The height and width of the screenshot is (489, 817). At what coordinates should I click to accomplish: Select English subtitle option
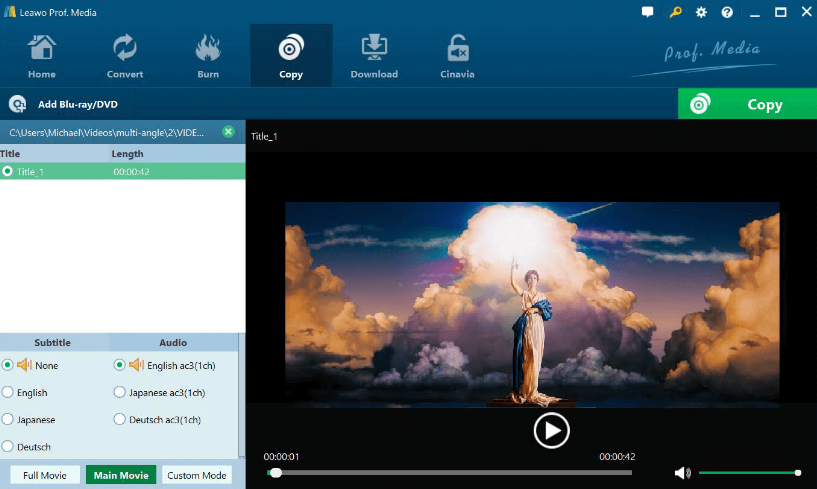pos(8,393)
